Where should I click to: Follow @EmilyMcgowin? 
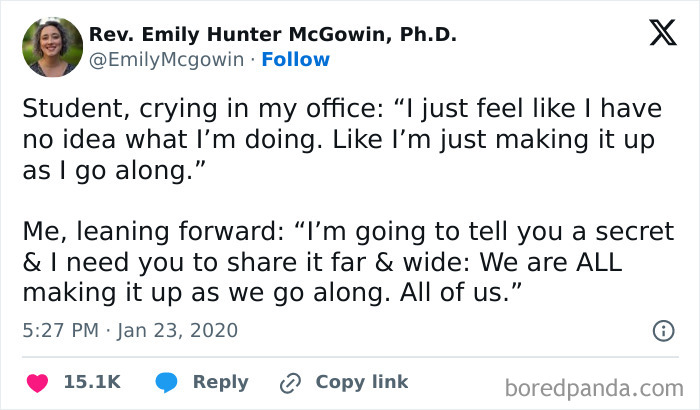click(x=295, y=60)
